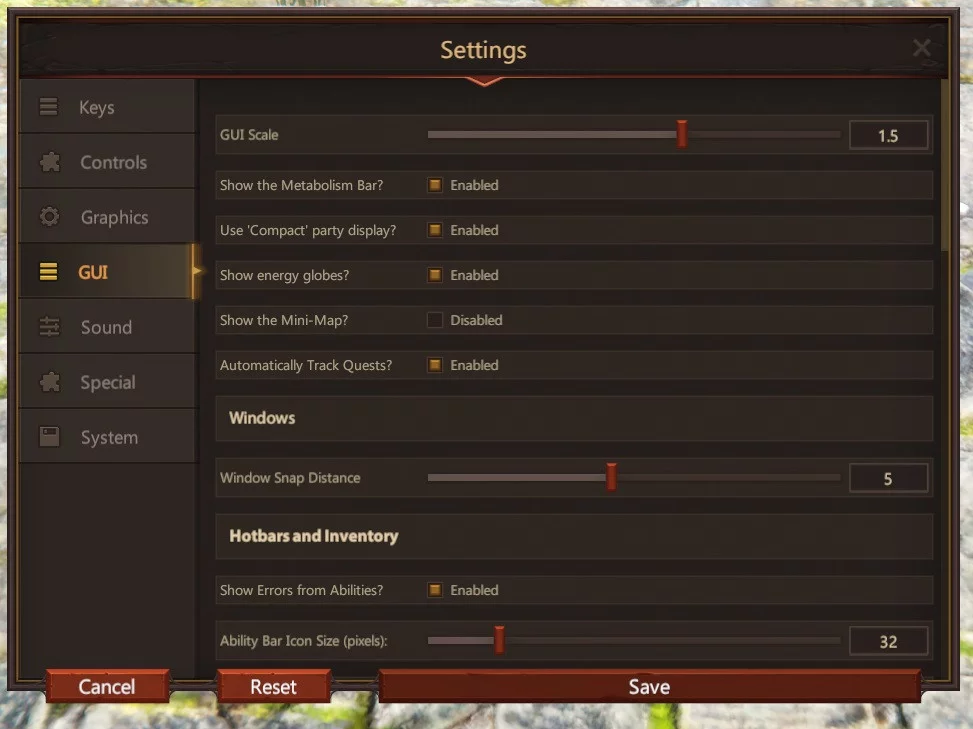
Task: Click the GUI menu-lines icon
Action: point(48,272)
